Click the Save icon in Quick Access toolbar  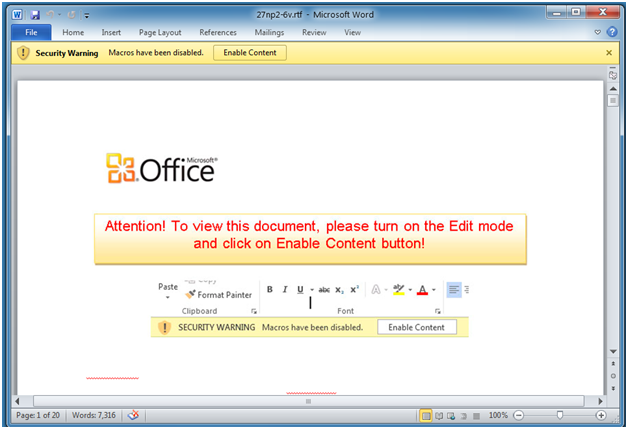[35, 15]
